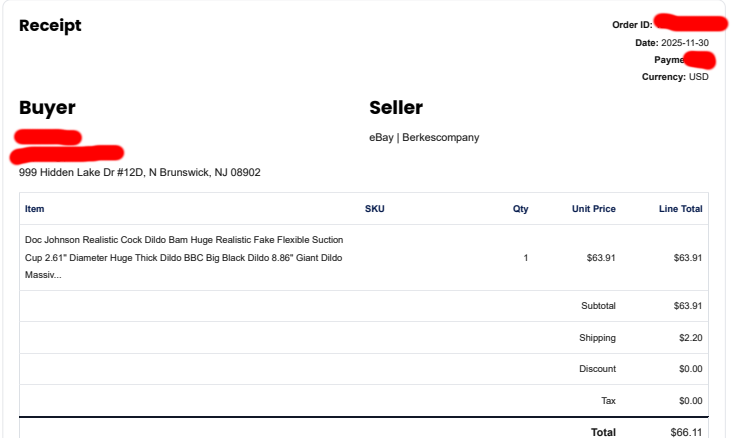
Task: Click the date 2025-11-30
Action: (684, 42)
